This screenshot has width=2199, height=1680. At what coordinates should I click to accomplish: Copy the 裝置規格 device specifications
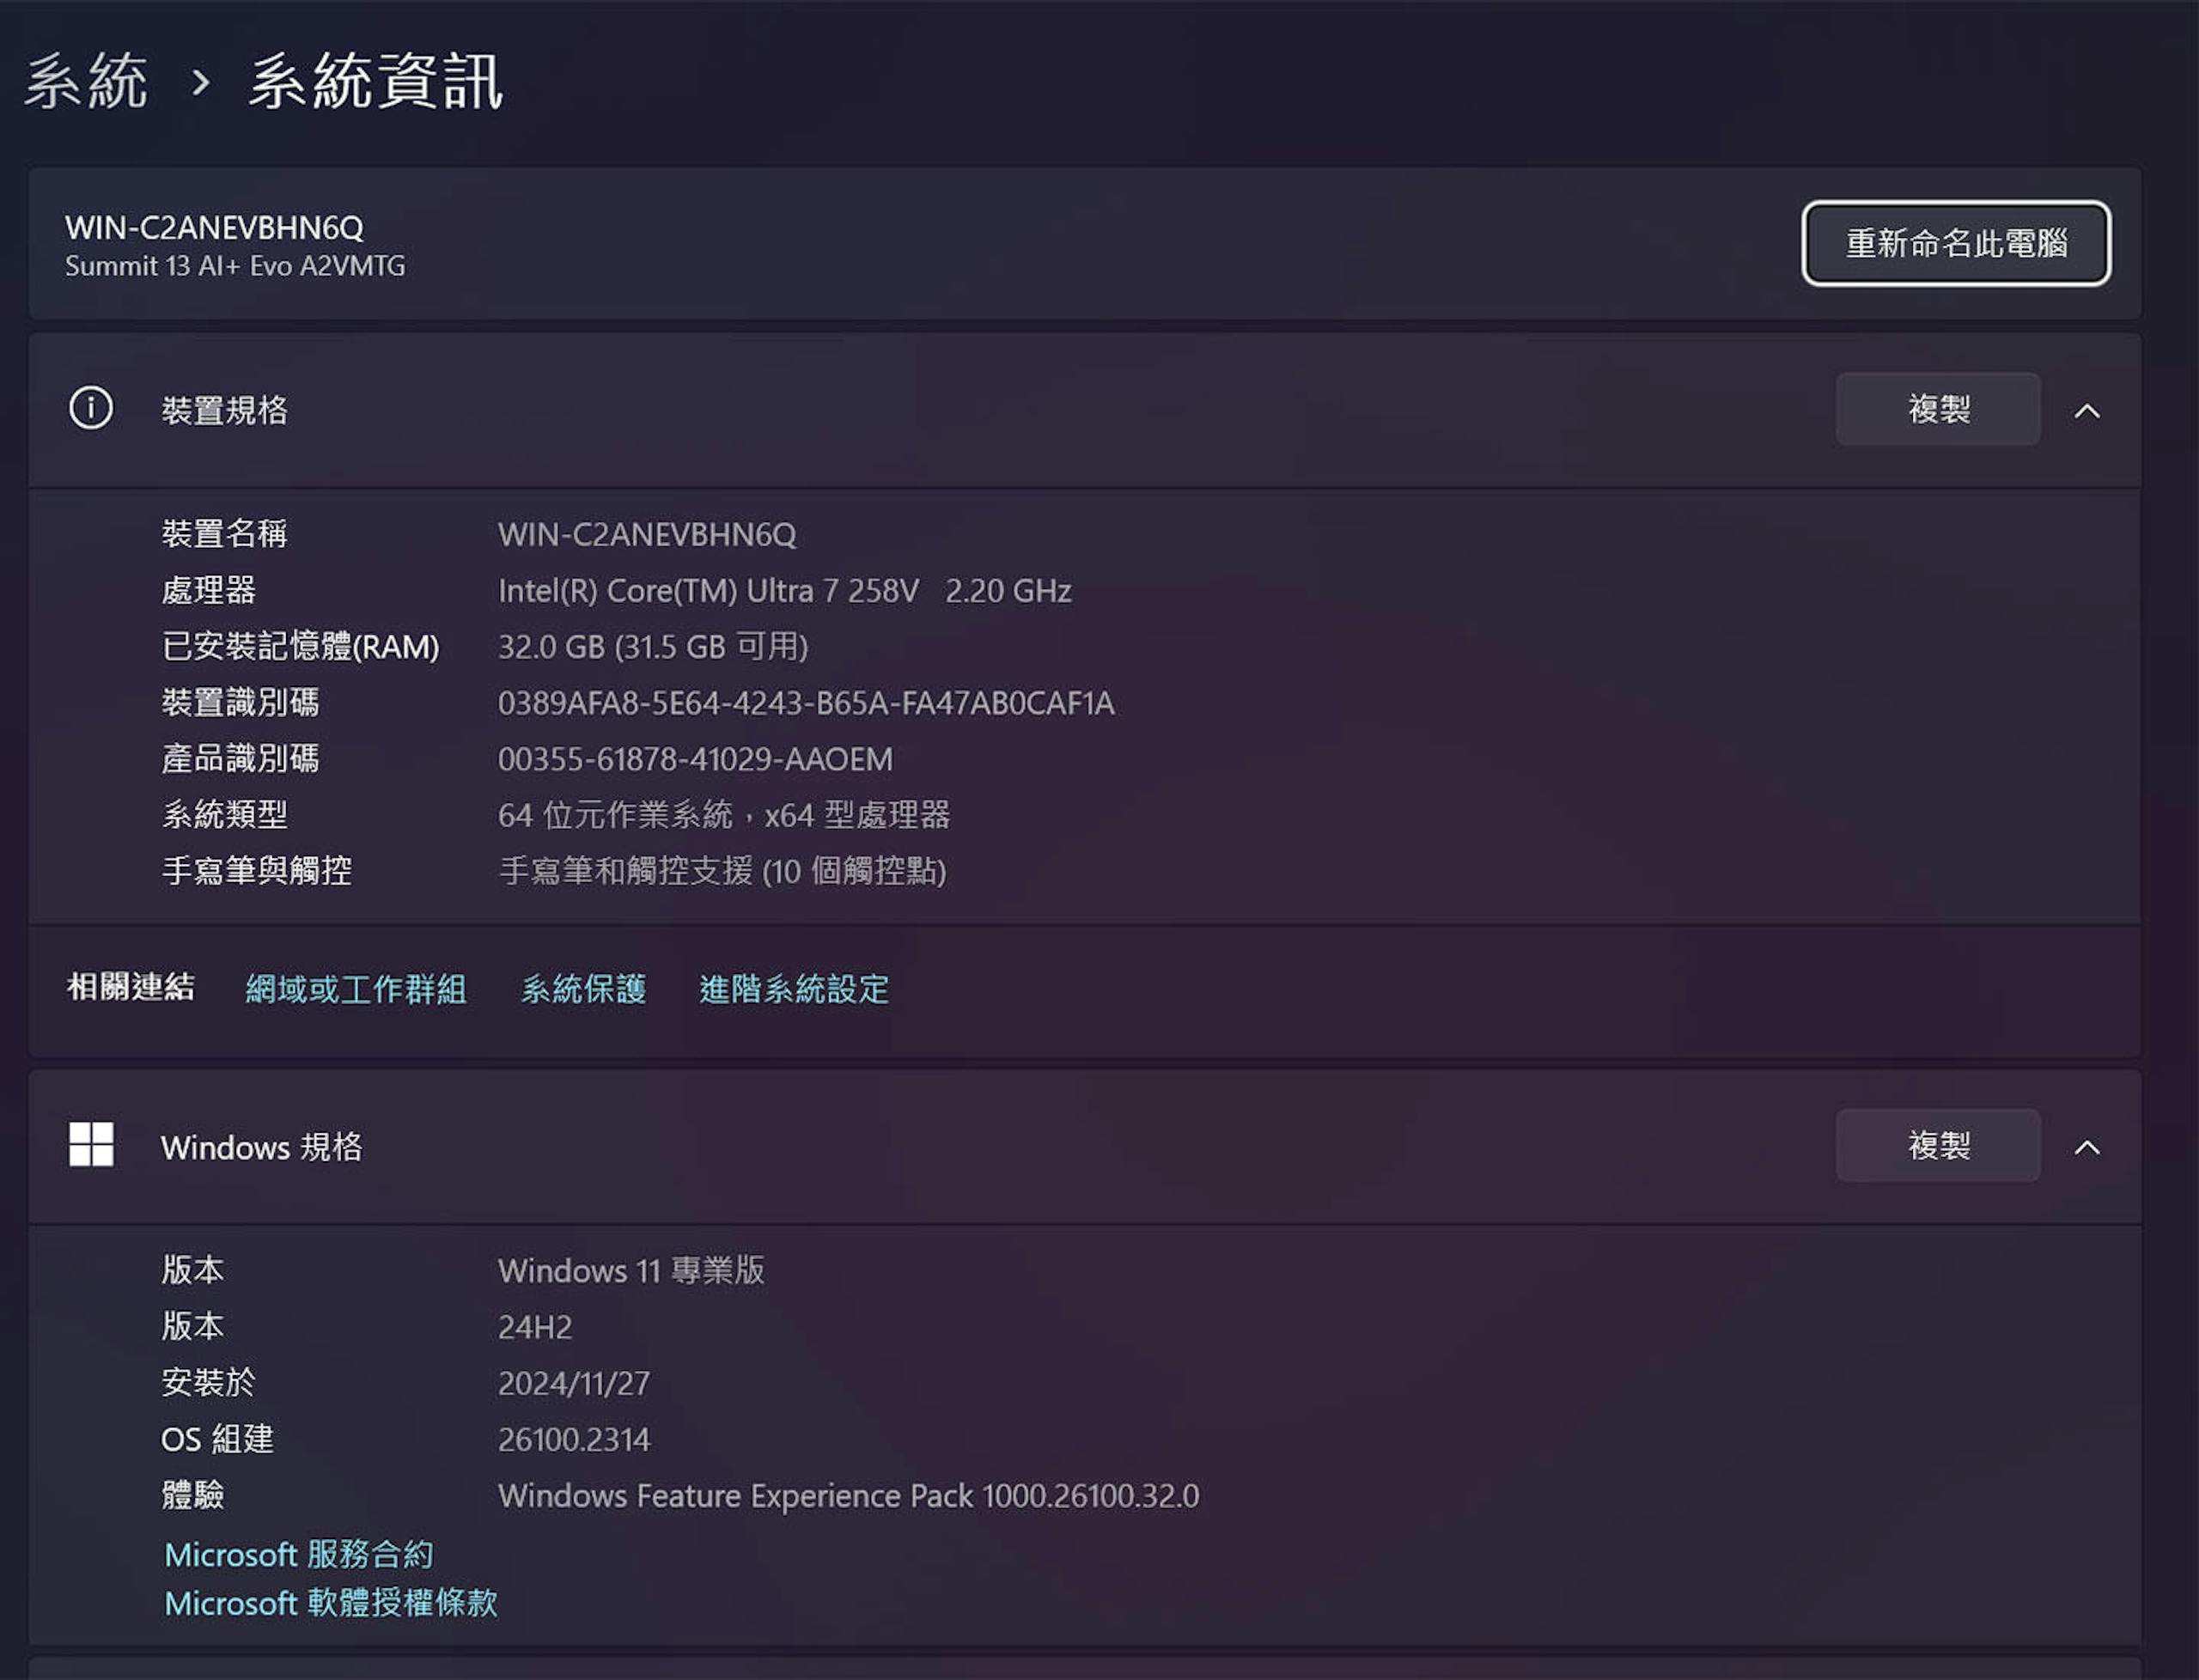(x=1937, y=409)
